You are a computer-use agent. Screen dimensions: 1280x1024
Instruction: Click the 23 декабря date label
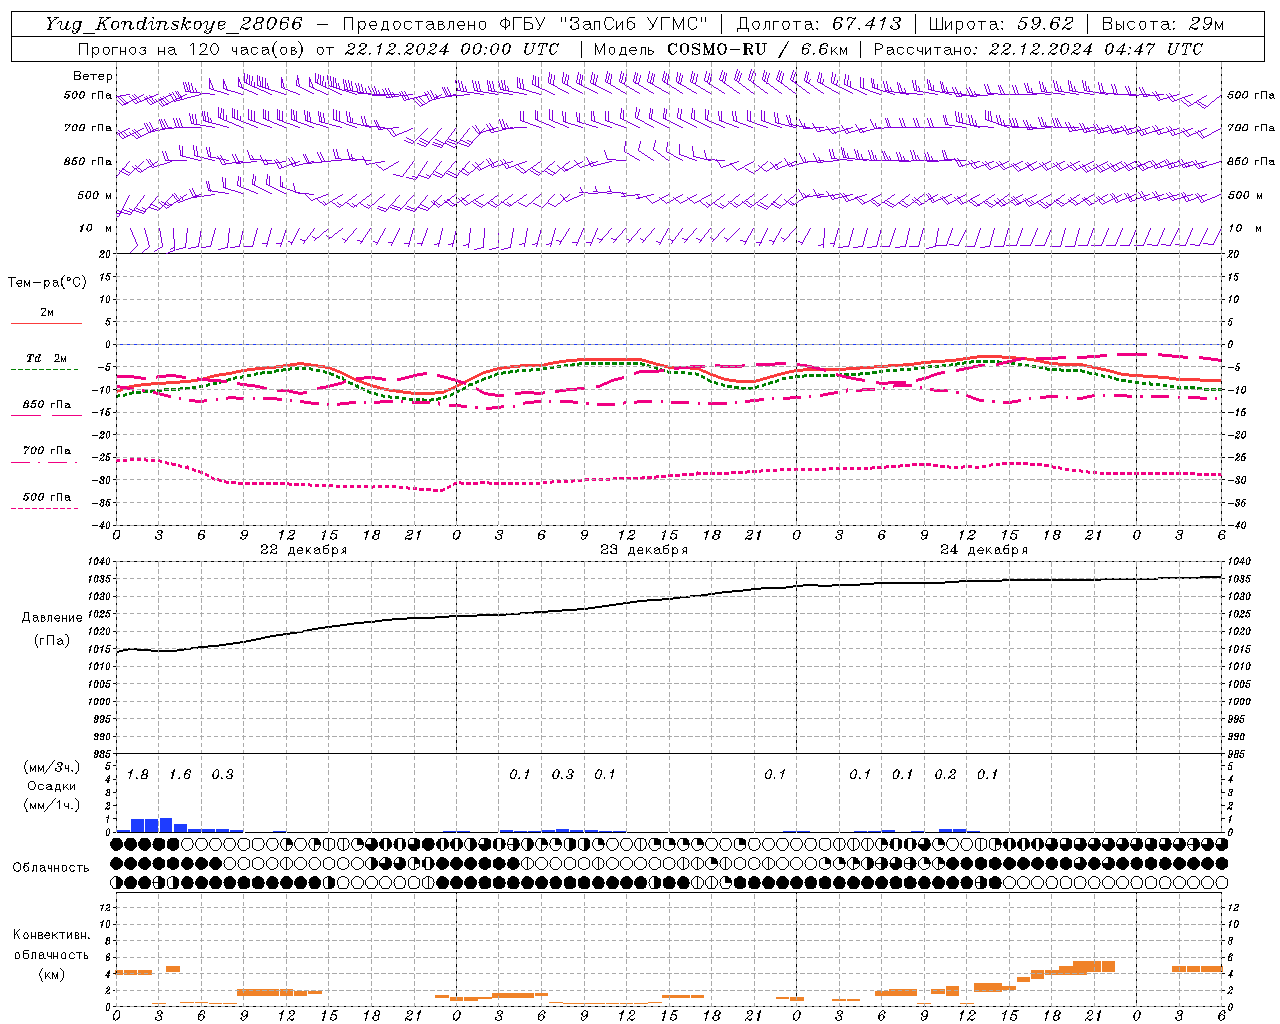coord(644,550)
